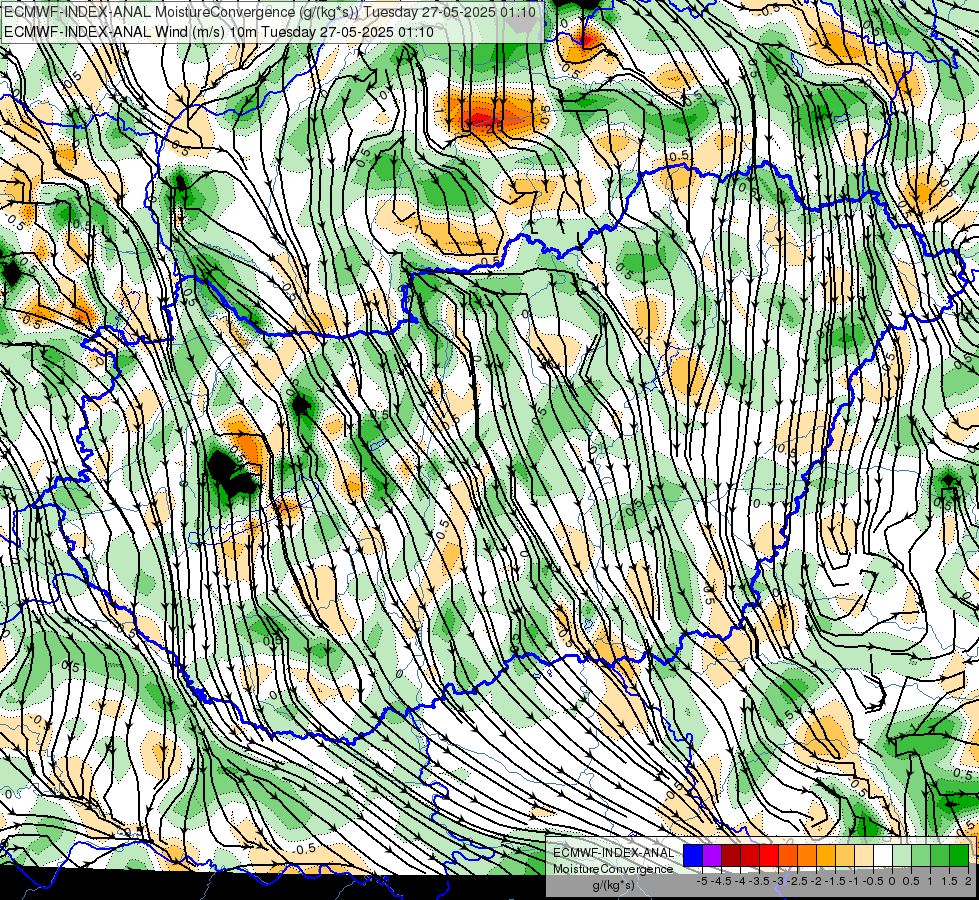
Task: Select the darkest green swatch (1.5 to 2)
Action: pos(959,855)
